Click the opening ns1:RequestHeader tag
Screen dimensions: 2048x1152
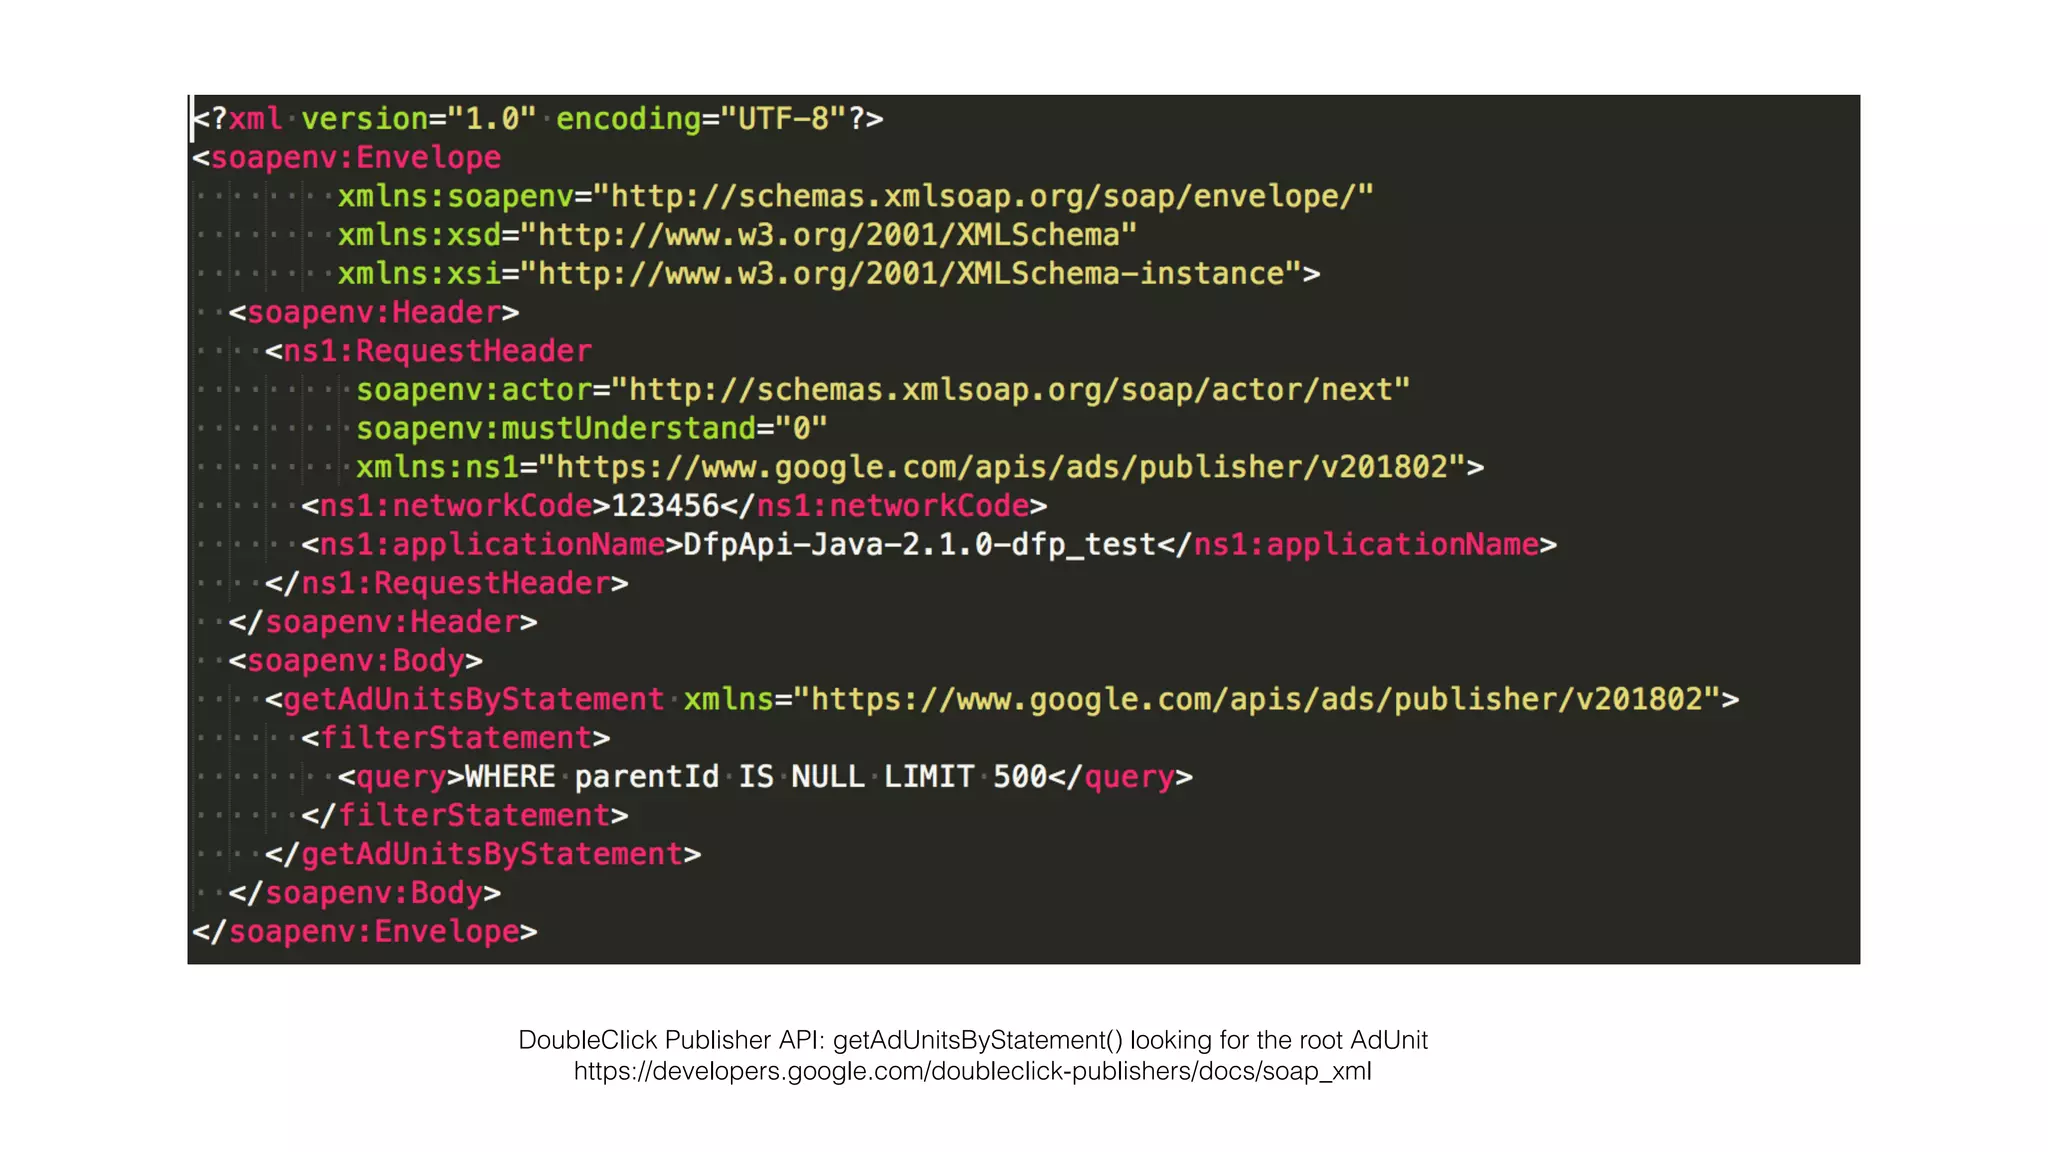pyautogui.click(x=429, y=351)
